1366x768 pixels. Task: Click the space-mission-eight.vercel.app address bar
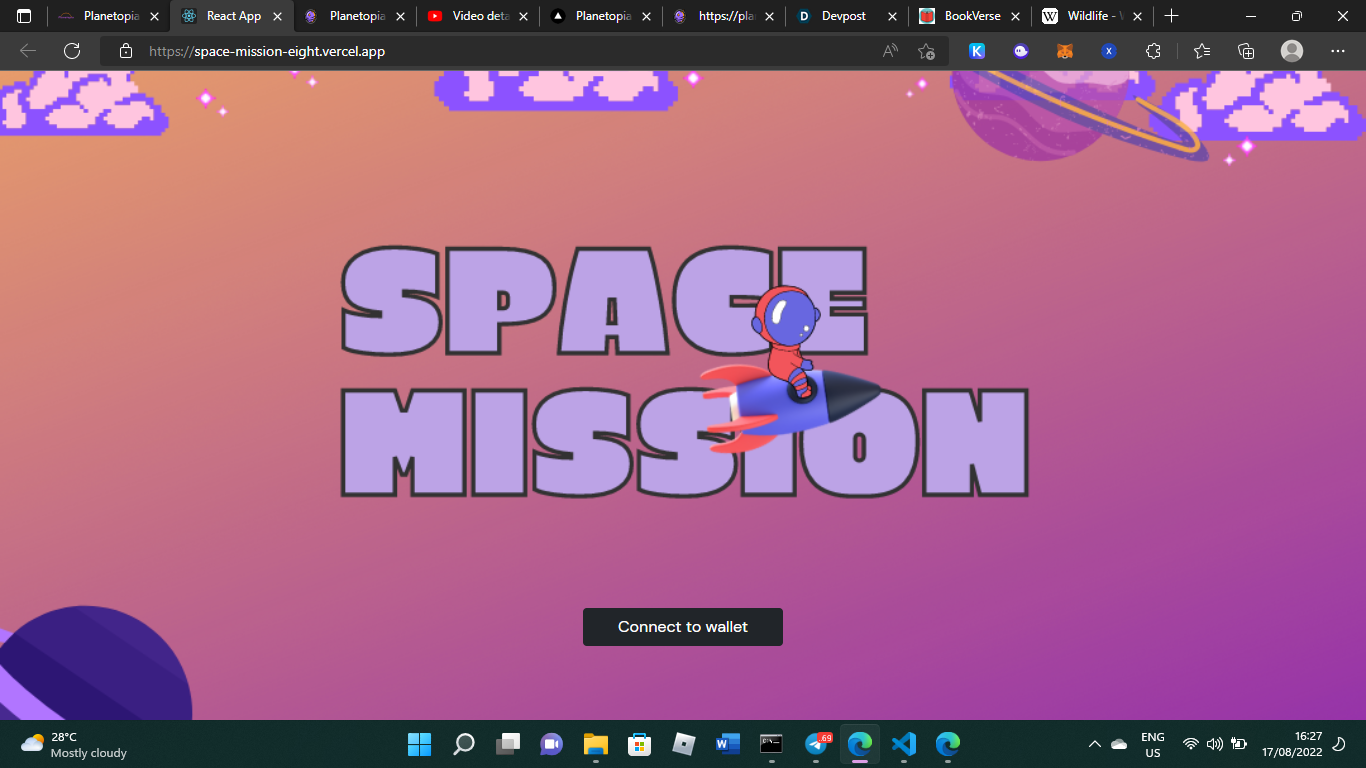click(524, 51)
